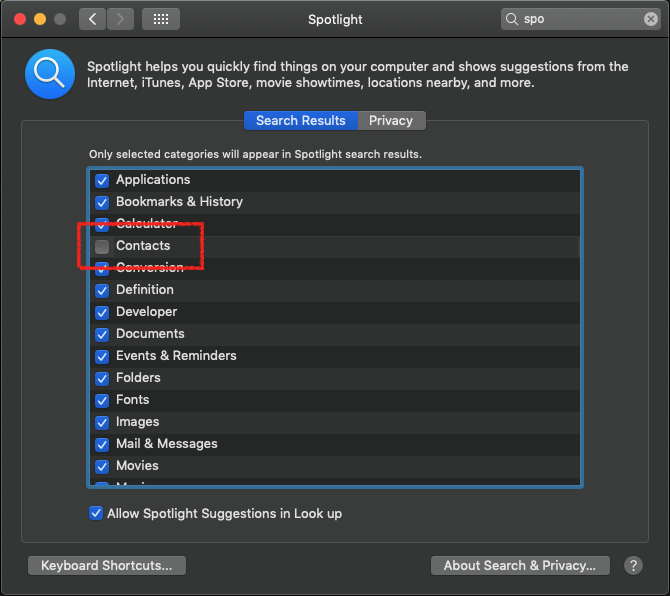Screen dimensions: 670x596
Task: Select the Applications row label
Action: [x=153, y=179]
